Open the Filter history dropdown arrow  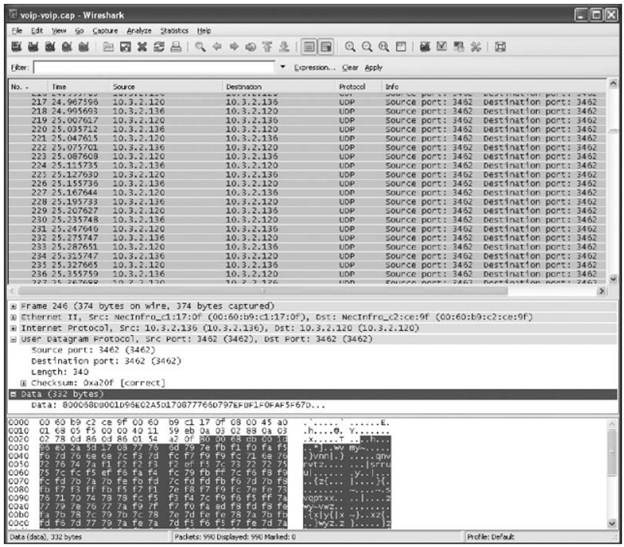(x=281, y=67)
